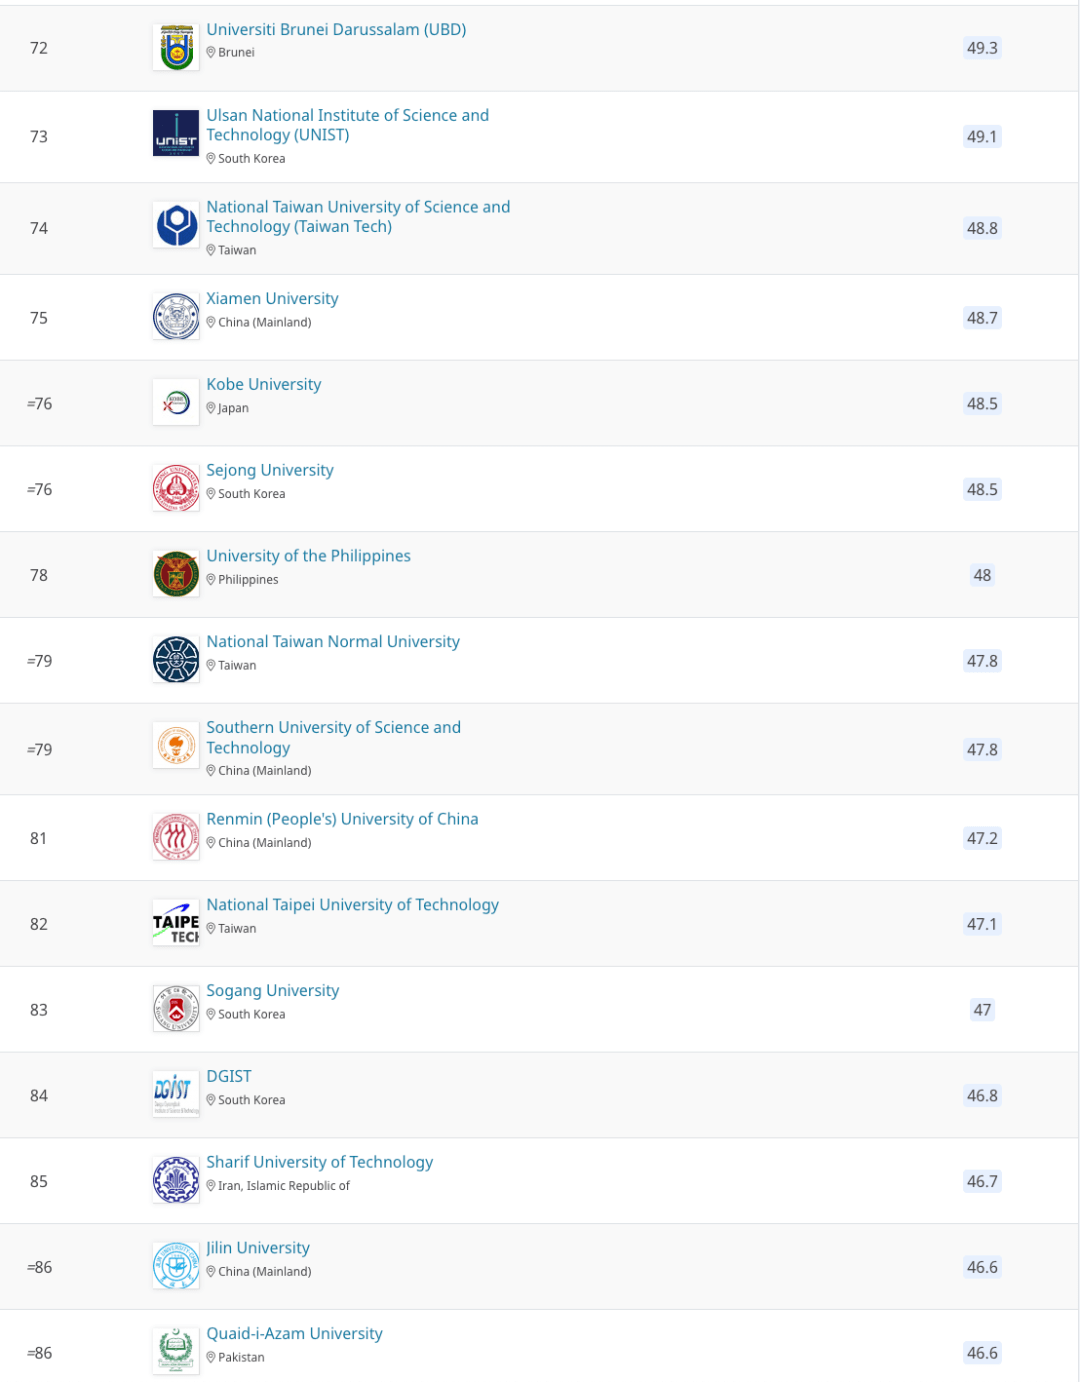
Task: Open the National Taiwan Normal University link
Action: point(333,642)
